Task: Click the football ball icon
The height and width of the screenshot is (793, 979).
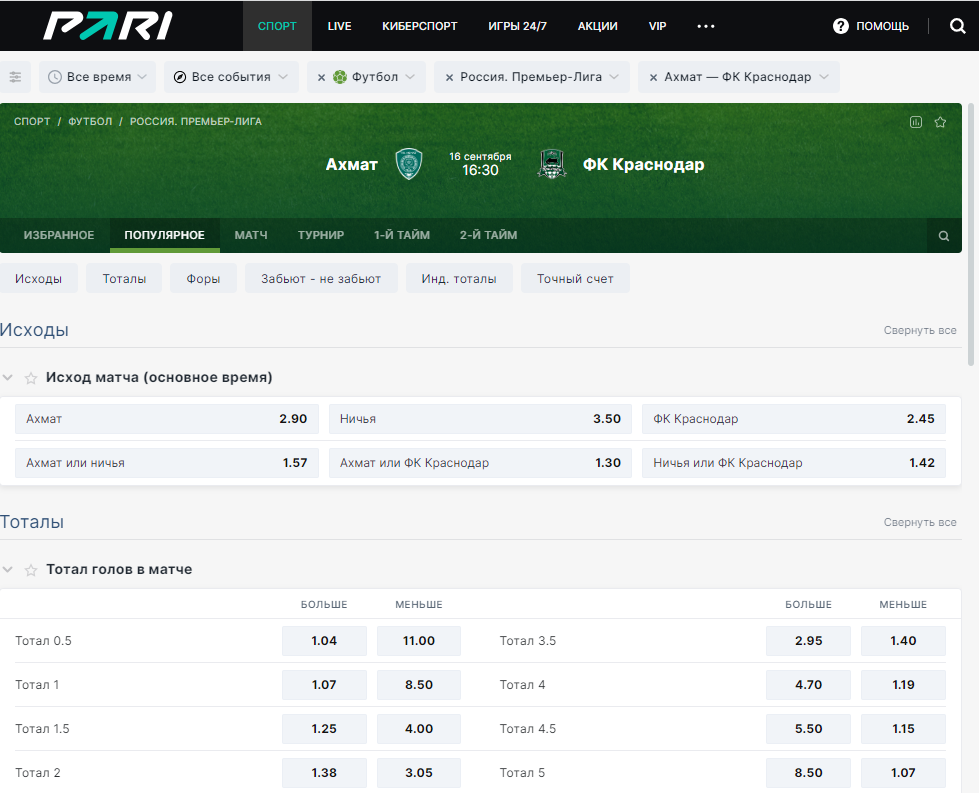Action: (x=340, y=77)
